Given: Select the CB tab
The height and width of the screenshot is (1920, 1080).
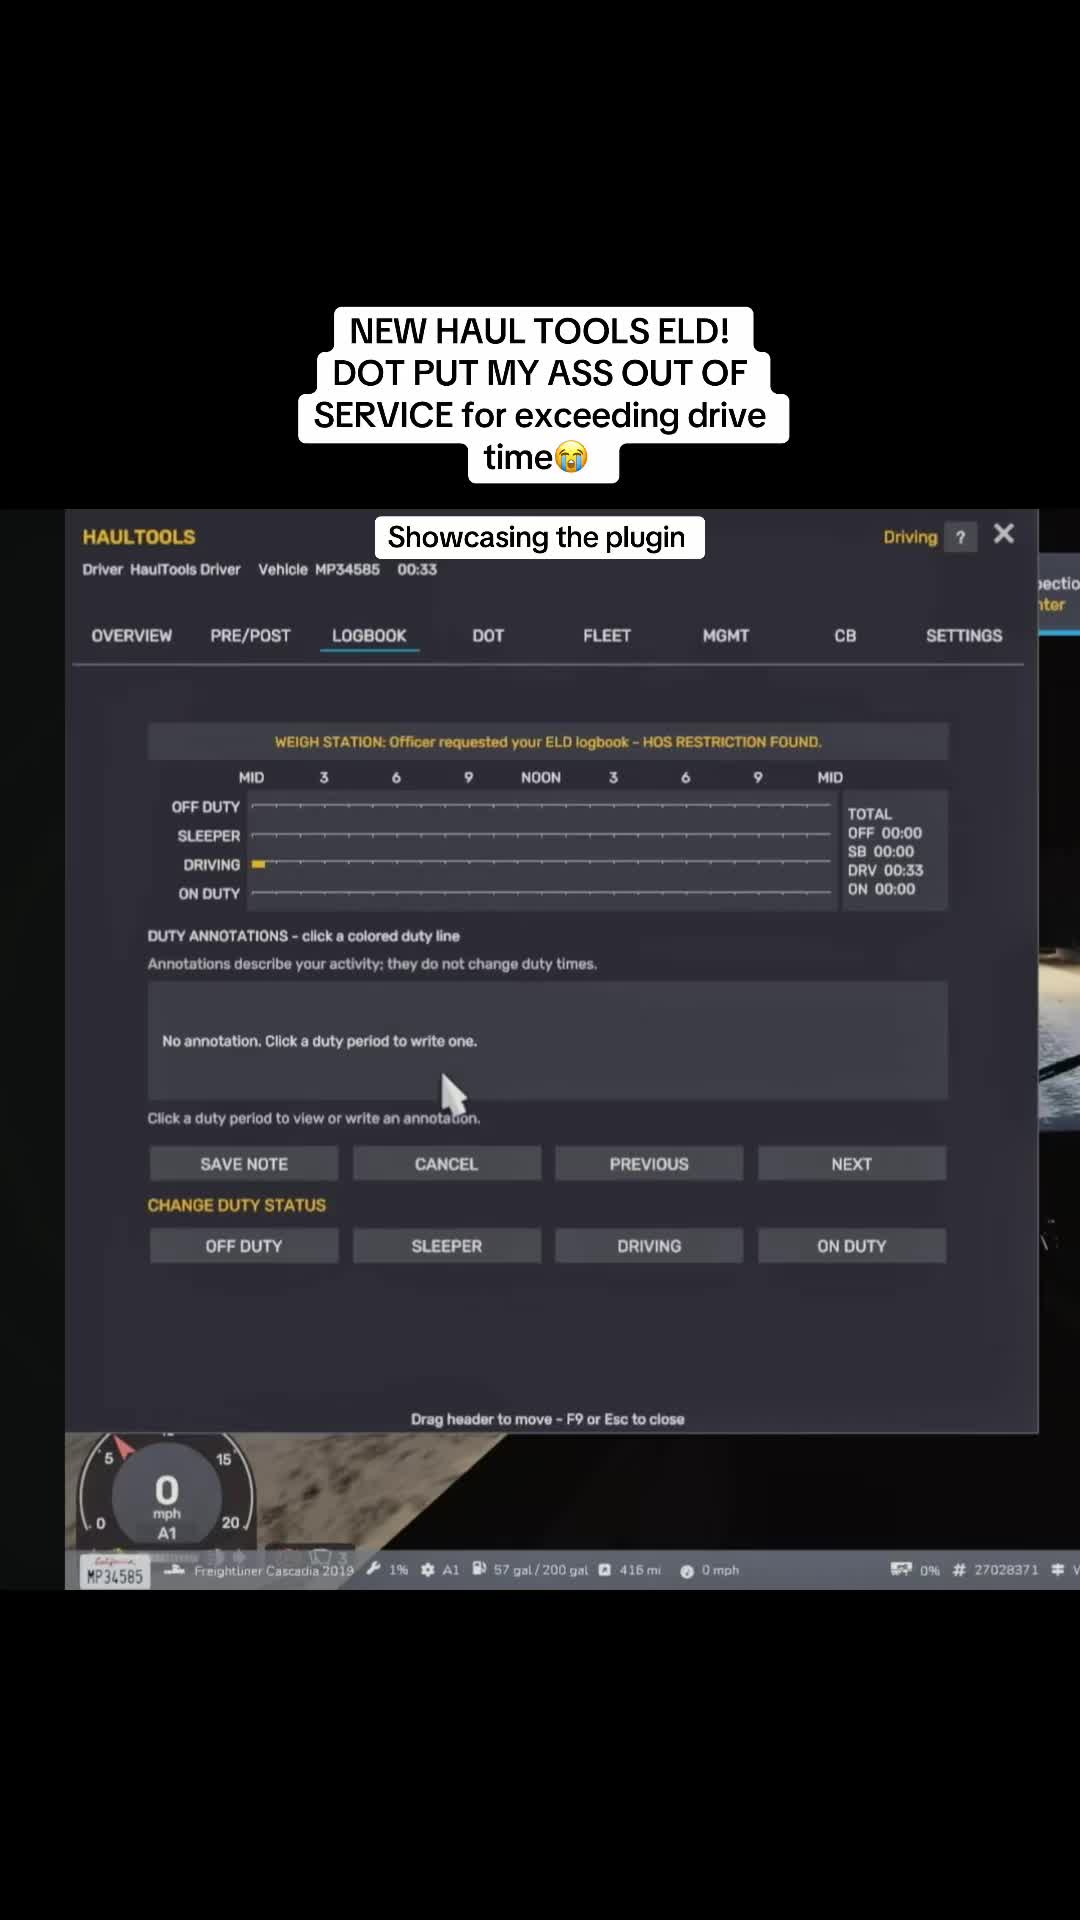Looking at the screenshot, I should coord(845,636).
